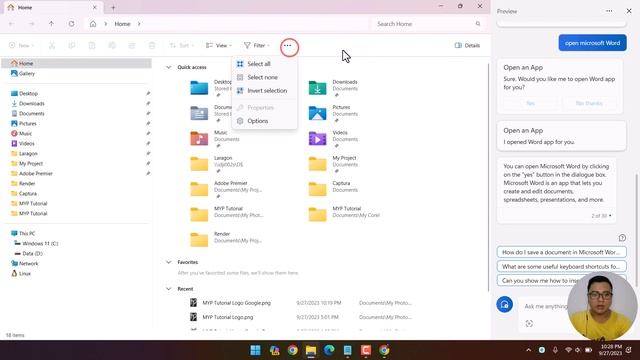Open Microsoft Edge from the taskbar
This screenshot has width=640, height=360.
click(x=329, y=350)
